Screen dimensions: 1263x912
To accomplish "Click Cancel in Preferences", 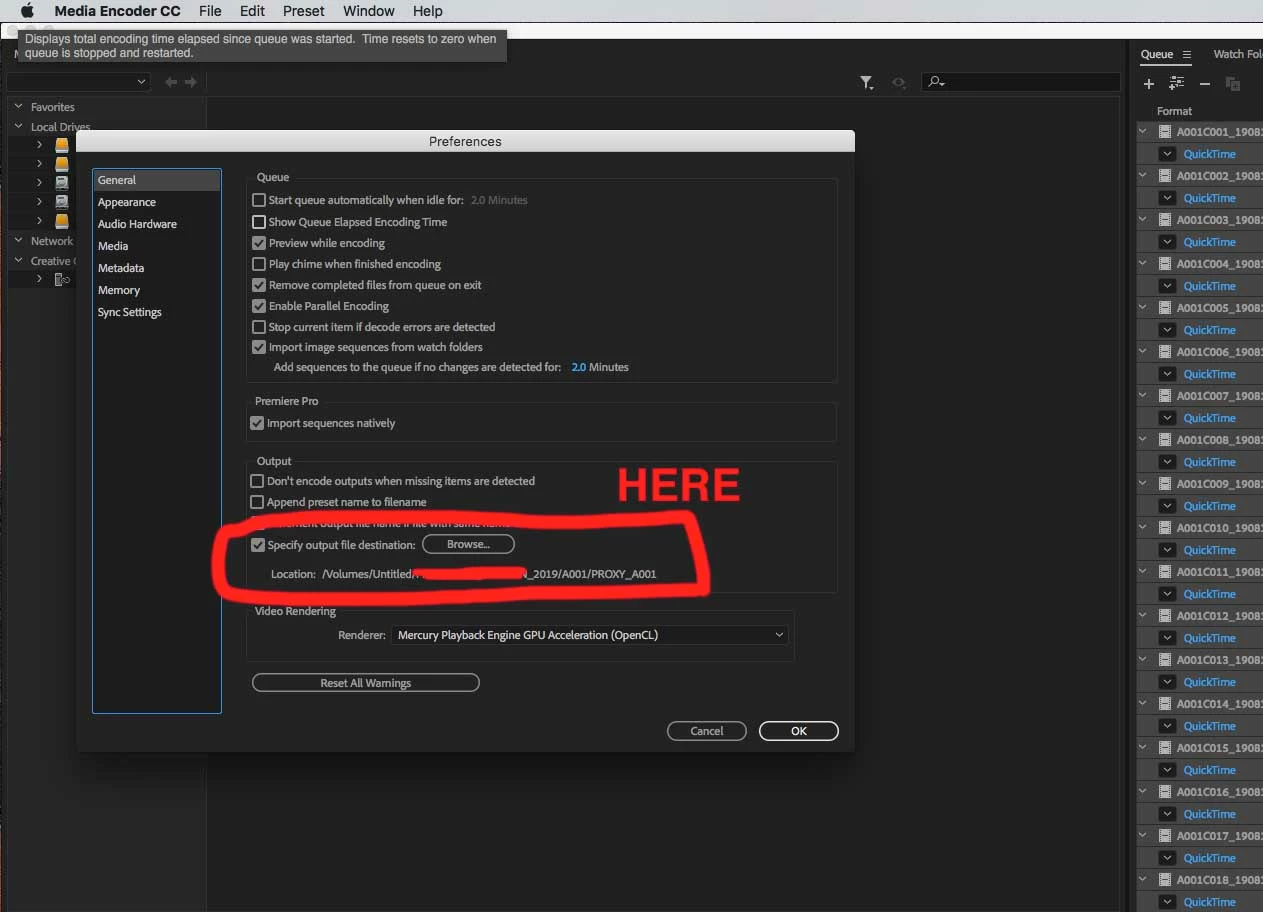I will 707,731.
